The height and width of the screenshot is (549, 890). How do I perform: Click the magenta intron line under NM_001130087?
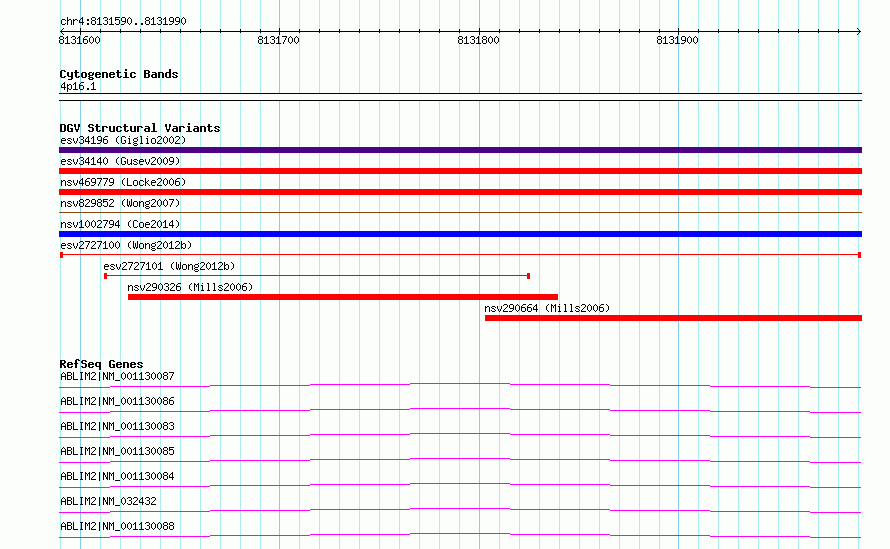pyautogui.click(x=460, y=385)
